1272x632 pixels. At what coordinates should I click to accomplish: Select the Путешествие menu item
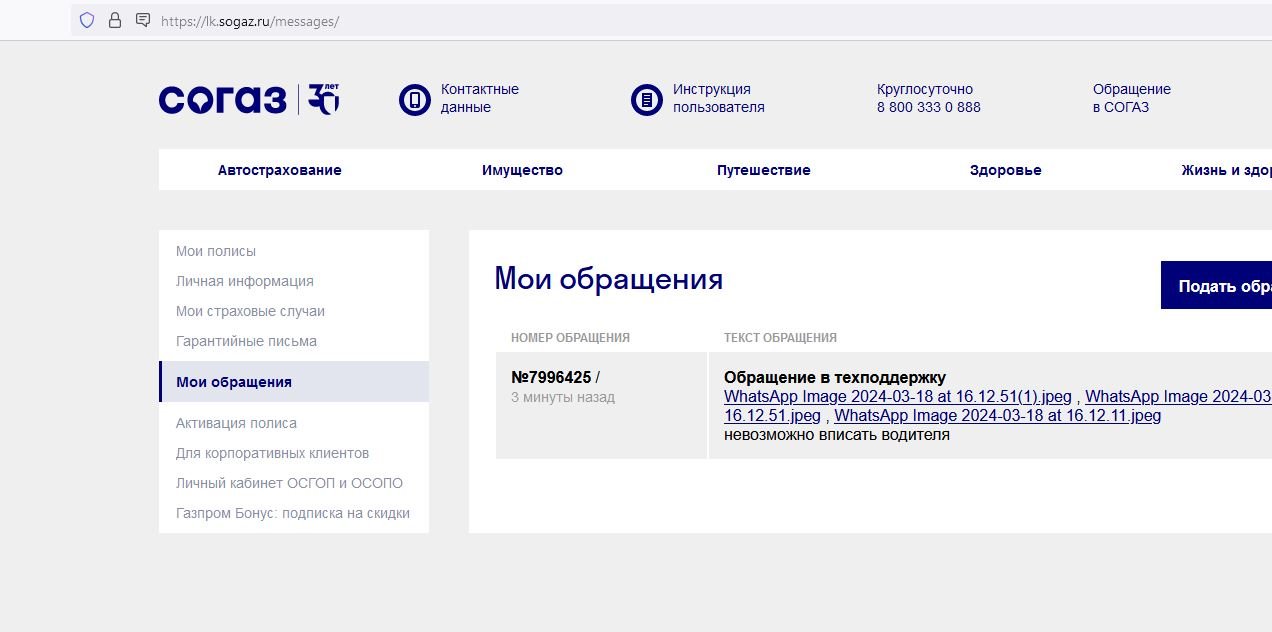pyautogui.click(x=763, y=170)
